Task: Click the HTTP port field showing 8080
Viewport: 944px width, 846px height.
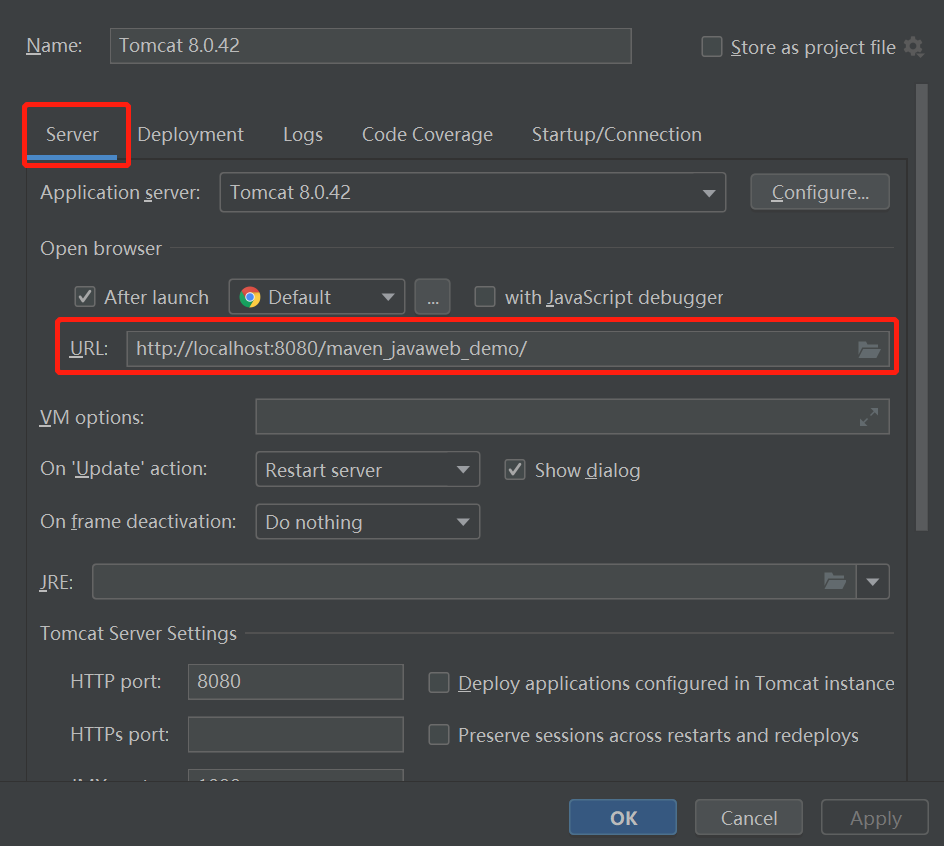Action: (x=296, y=682)
